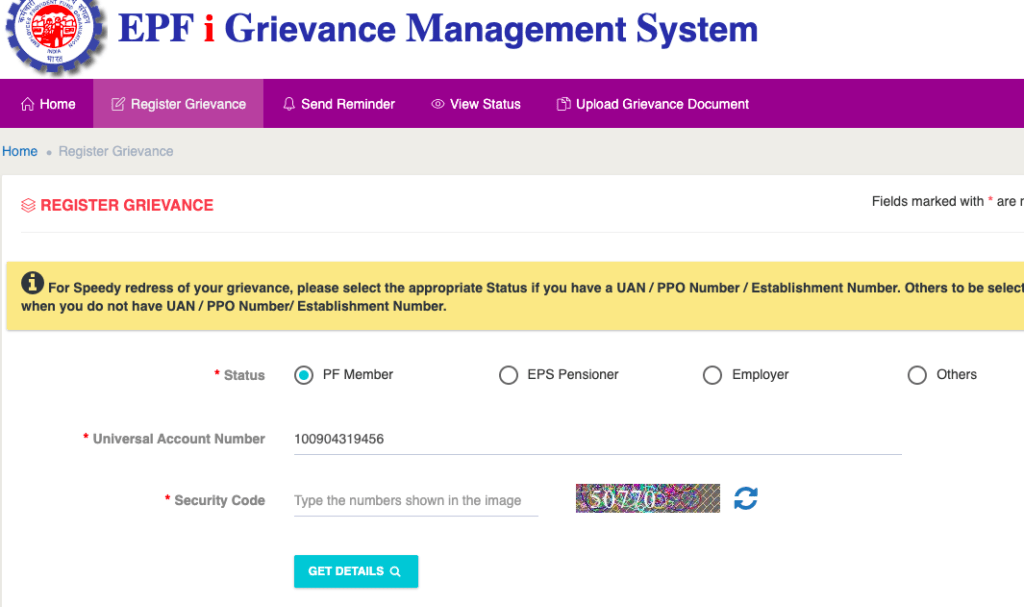The width and height of the screenshot is (1024, 607).
Task: Open the Register Grievance menu tab
Action: click(x=178, y=104)
